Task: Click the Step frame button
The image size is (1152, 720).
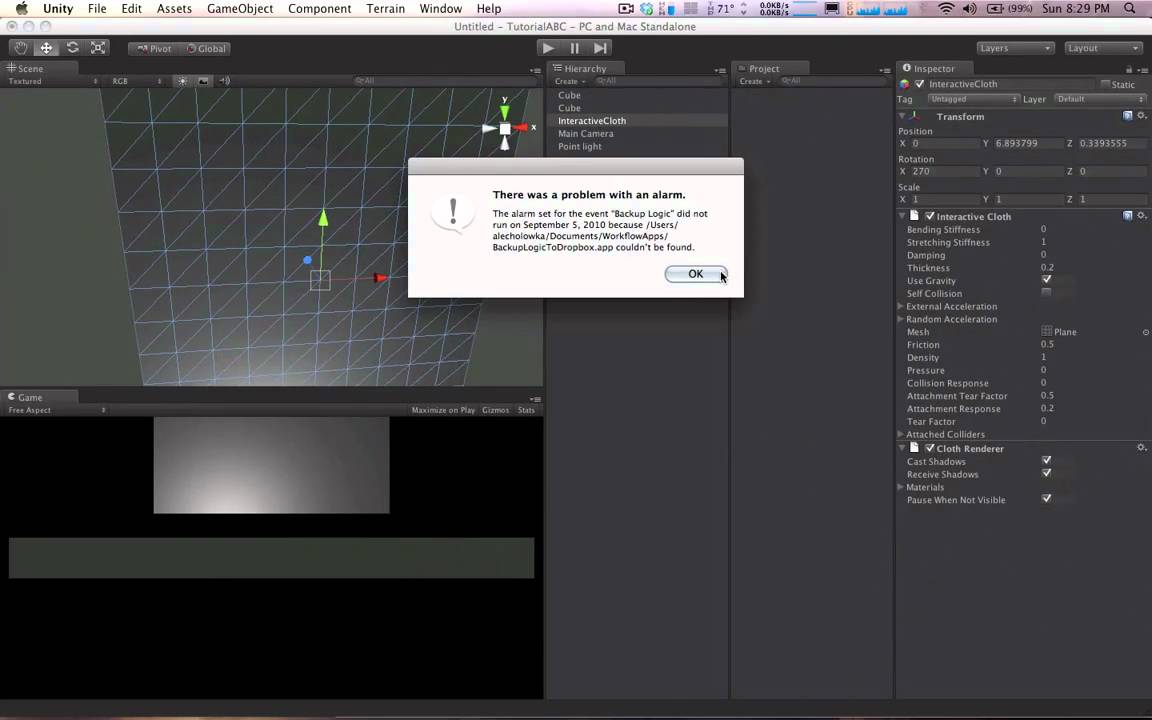Action: click(600, 48)
